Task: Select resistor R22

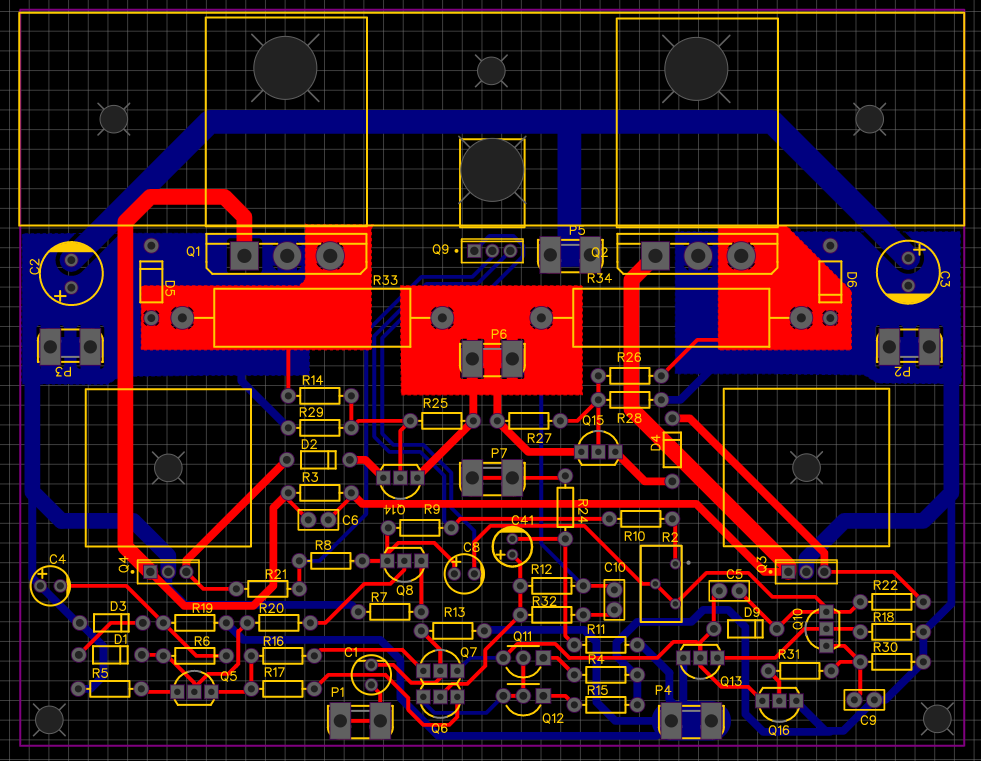Action: tap(892, 602)
